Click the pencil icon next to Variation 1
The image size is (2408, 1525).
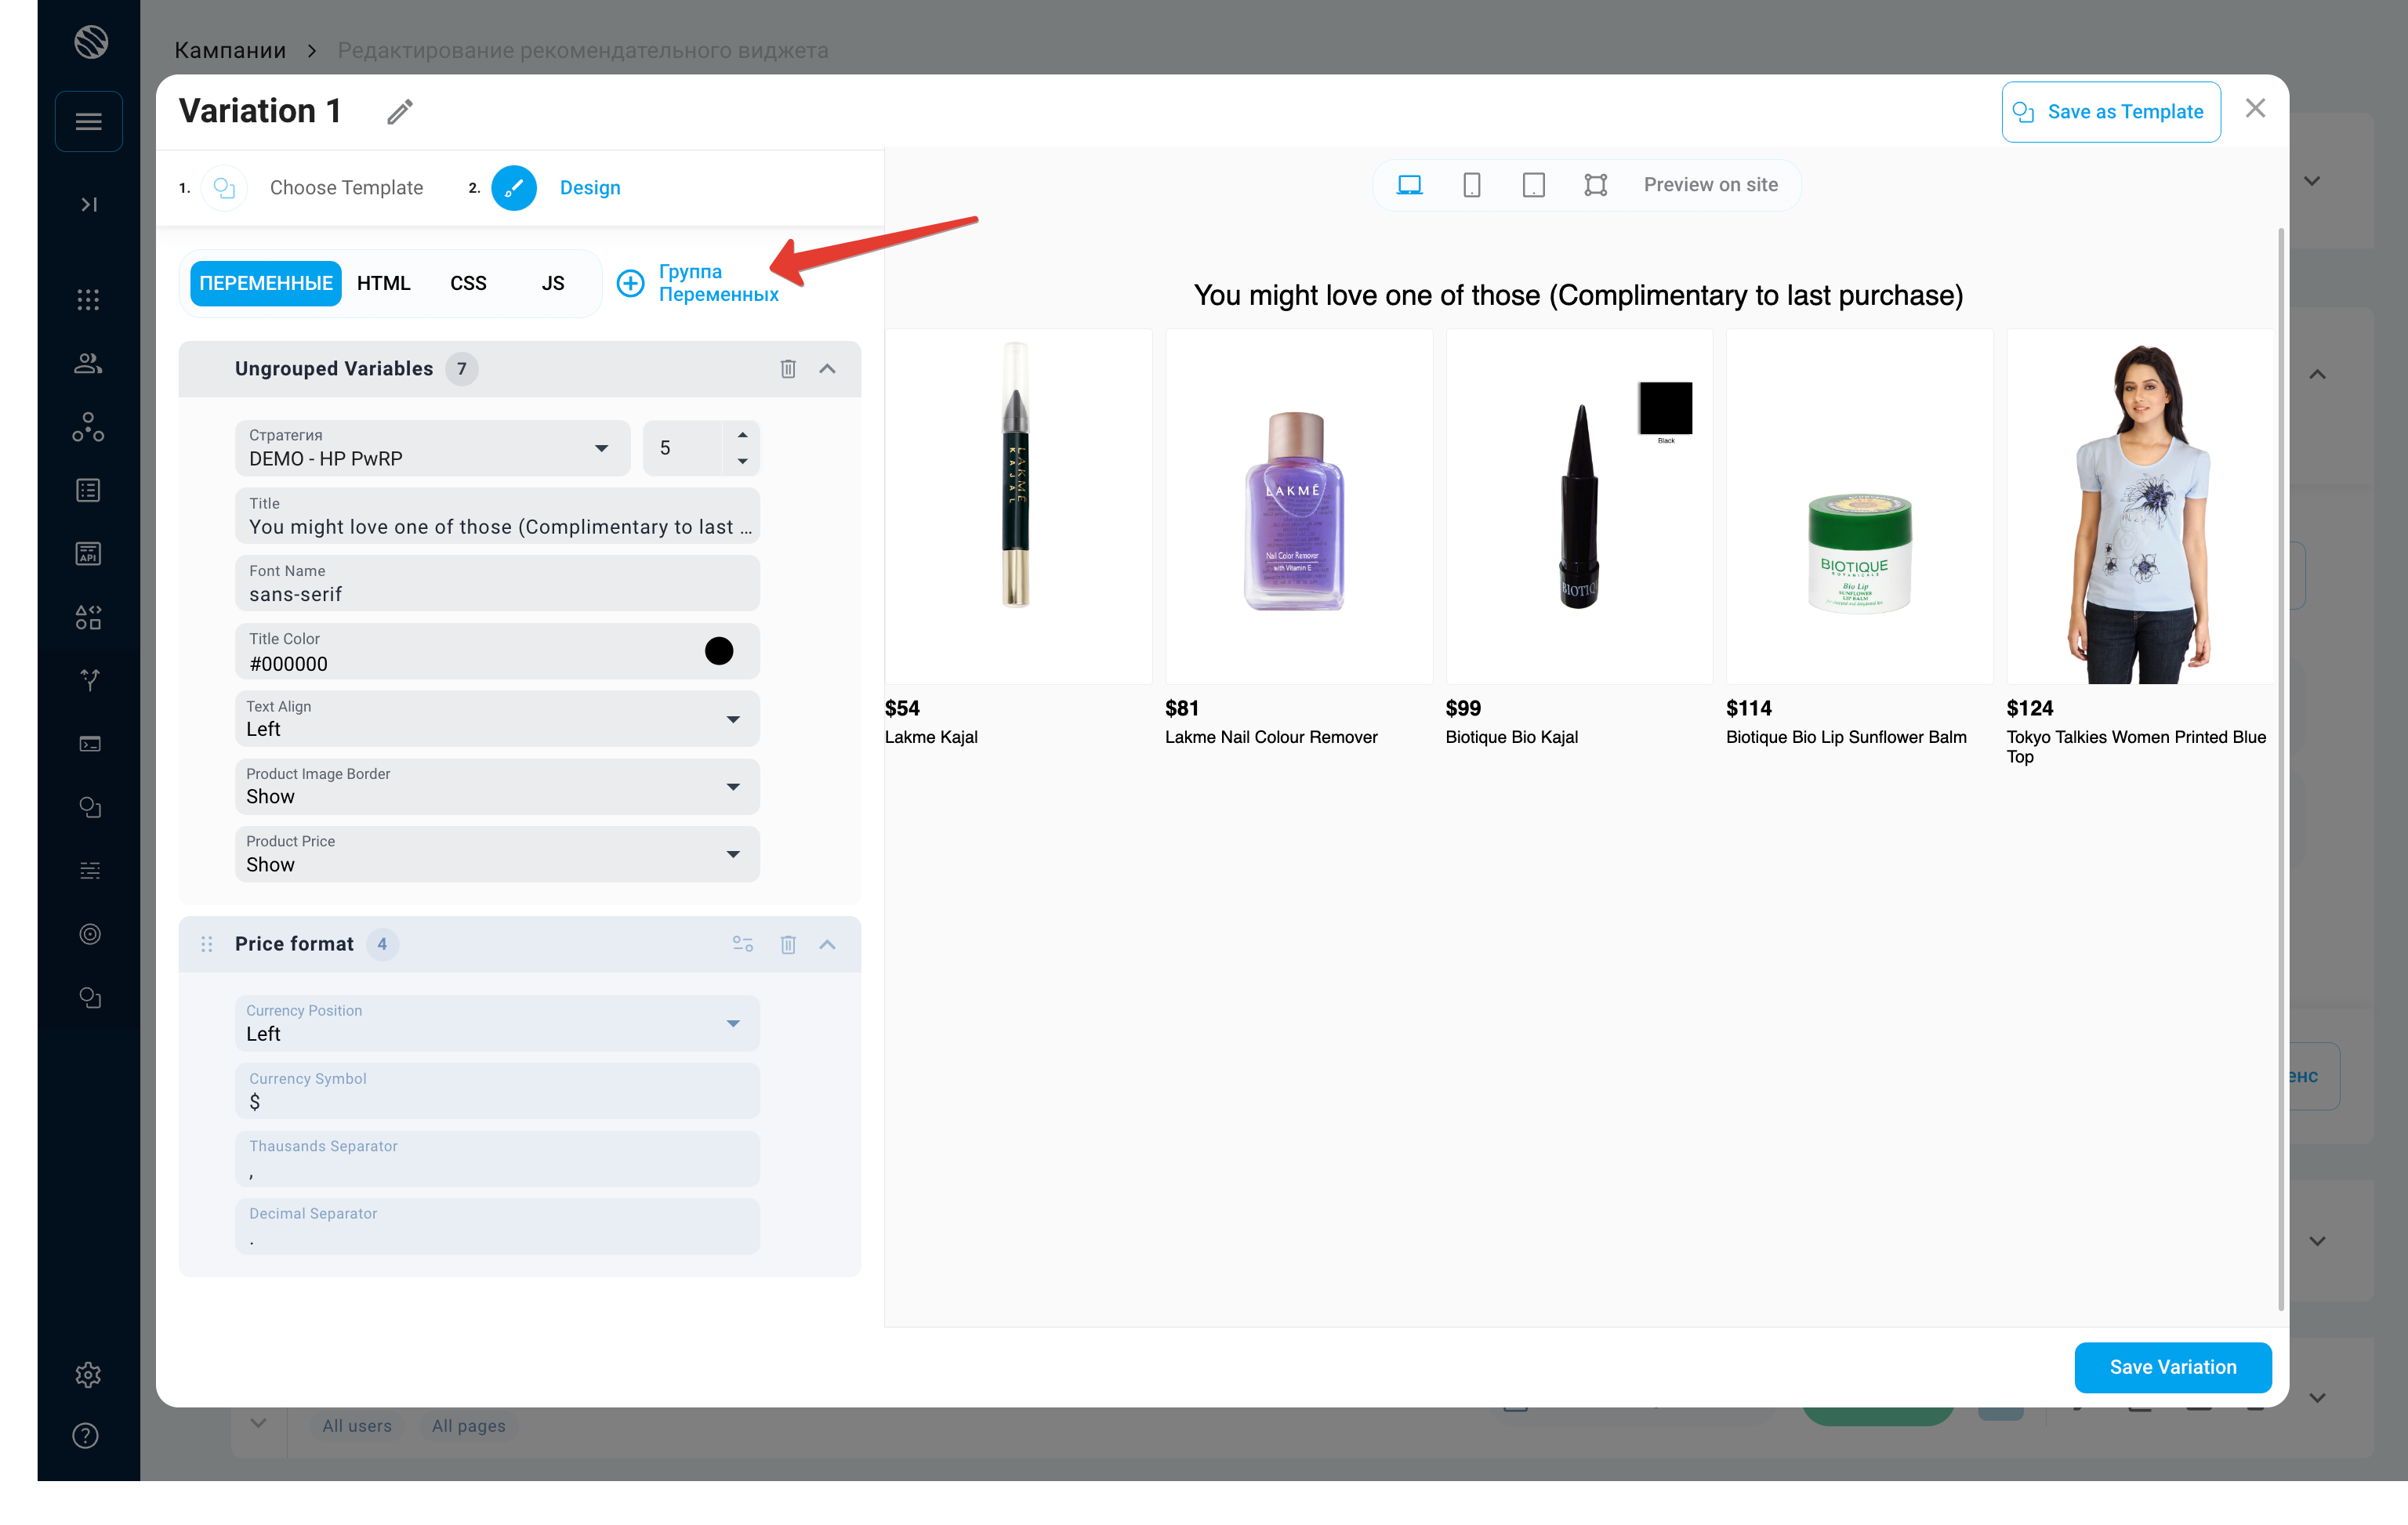tap(400, 111)
